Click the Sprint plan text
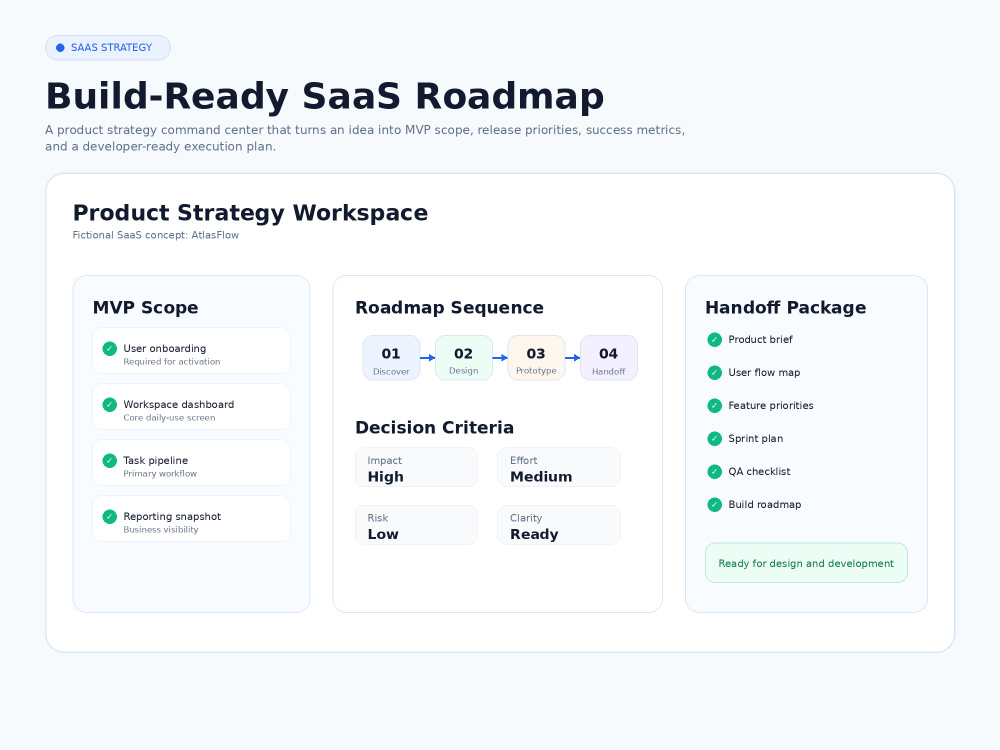Image resolution: width=1000 pixels, height=750 pixels. tap(756, 439)
